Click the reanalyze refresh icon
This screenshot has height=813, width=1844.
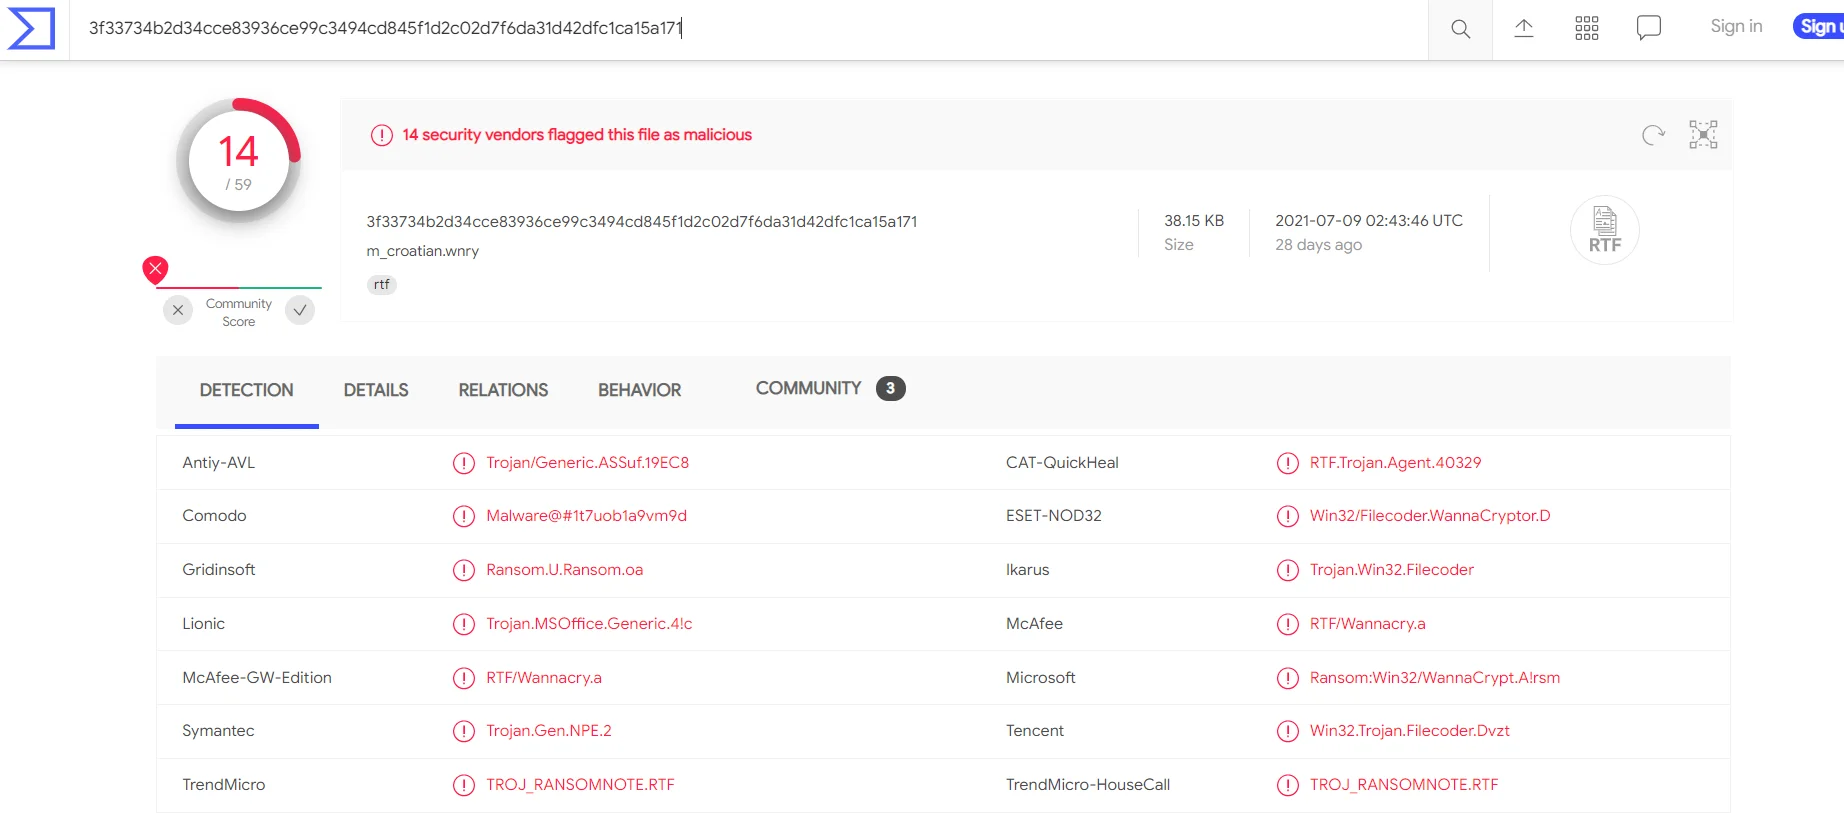(x=1654, y=135)
